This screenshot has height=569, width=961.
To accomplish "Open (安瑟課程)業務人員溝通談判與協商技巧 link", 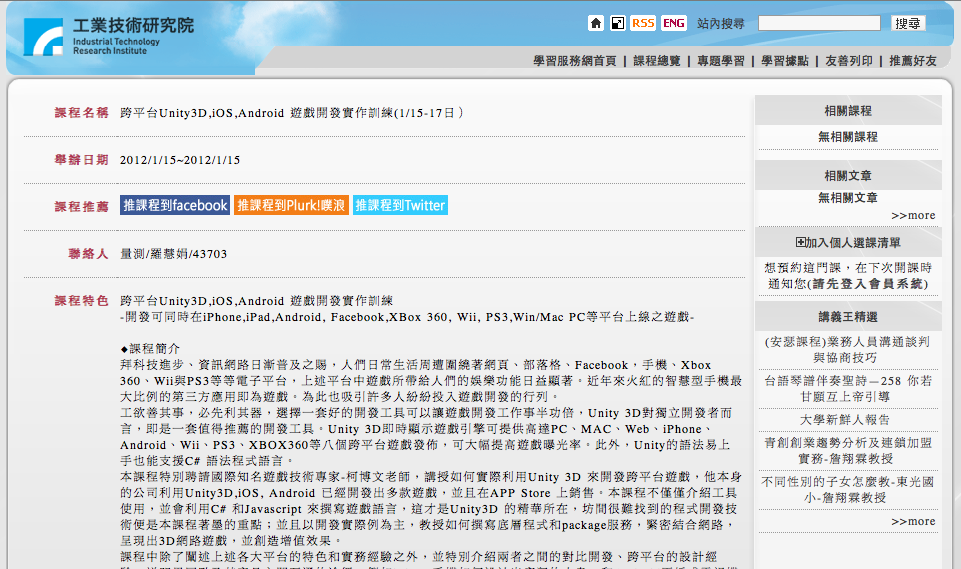I will pyautogui.click(x=847, y=349).
